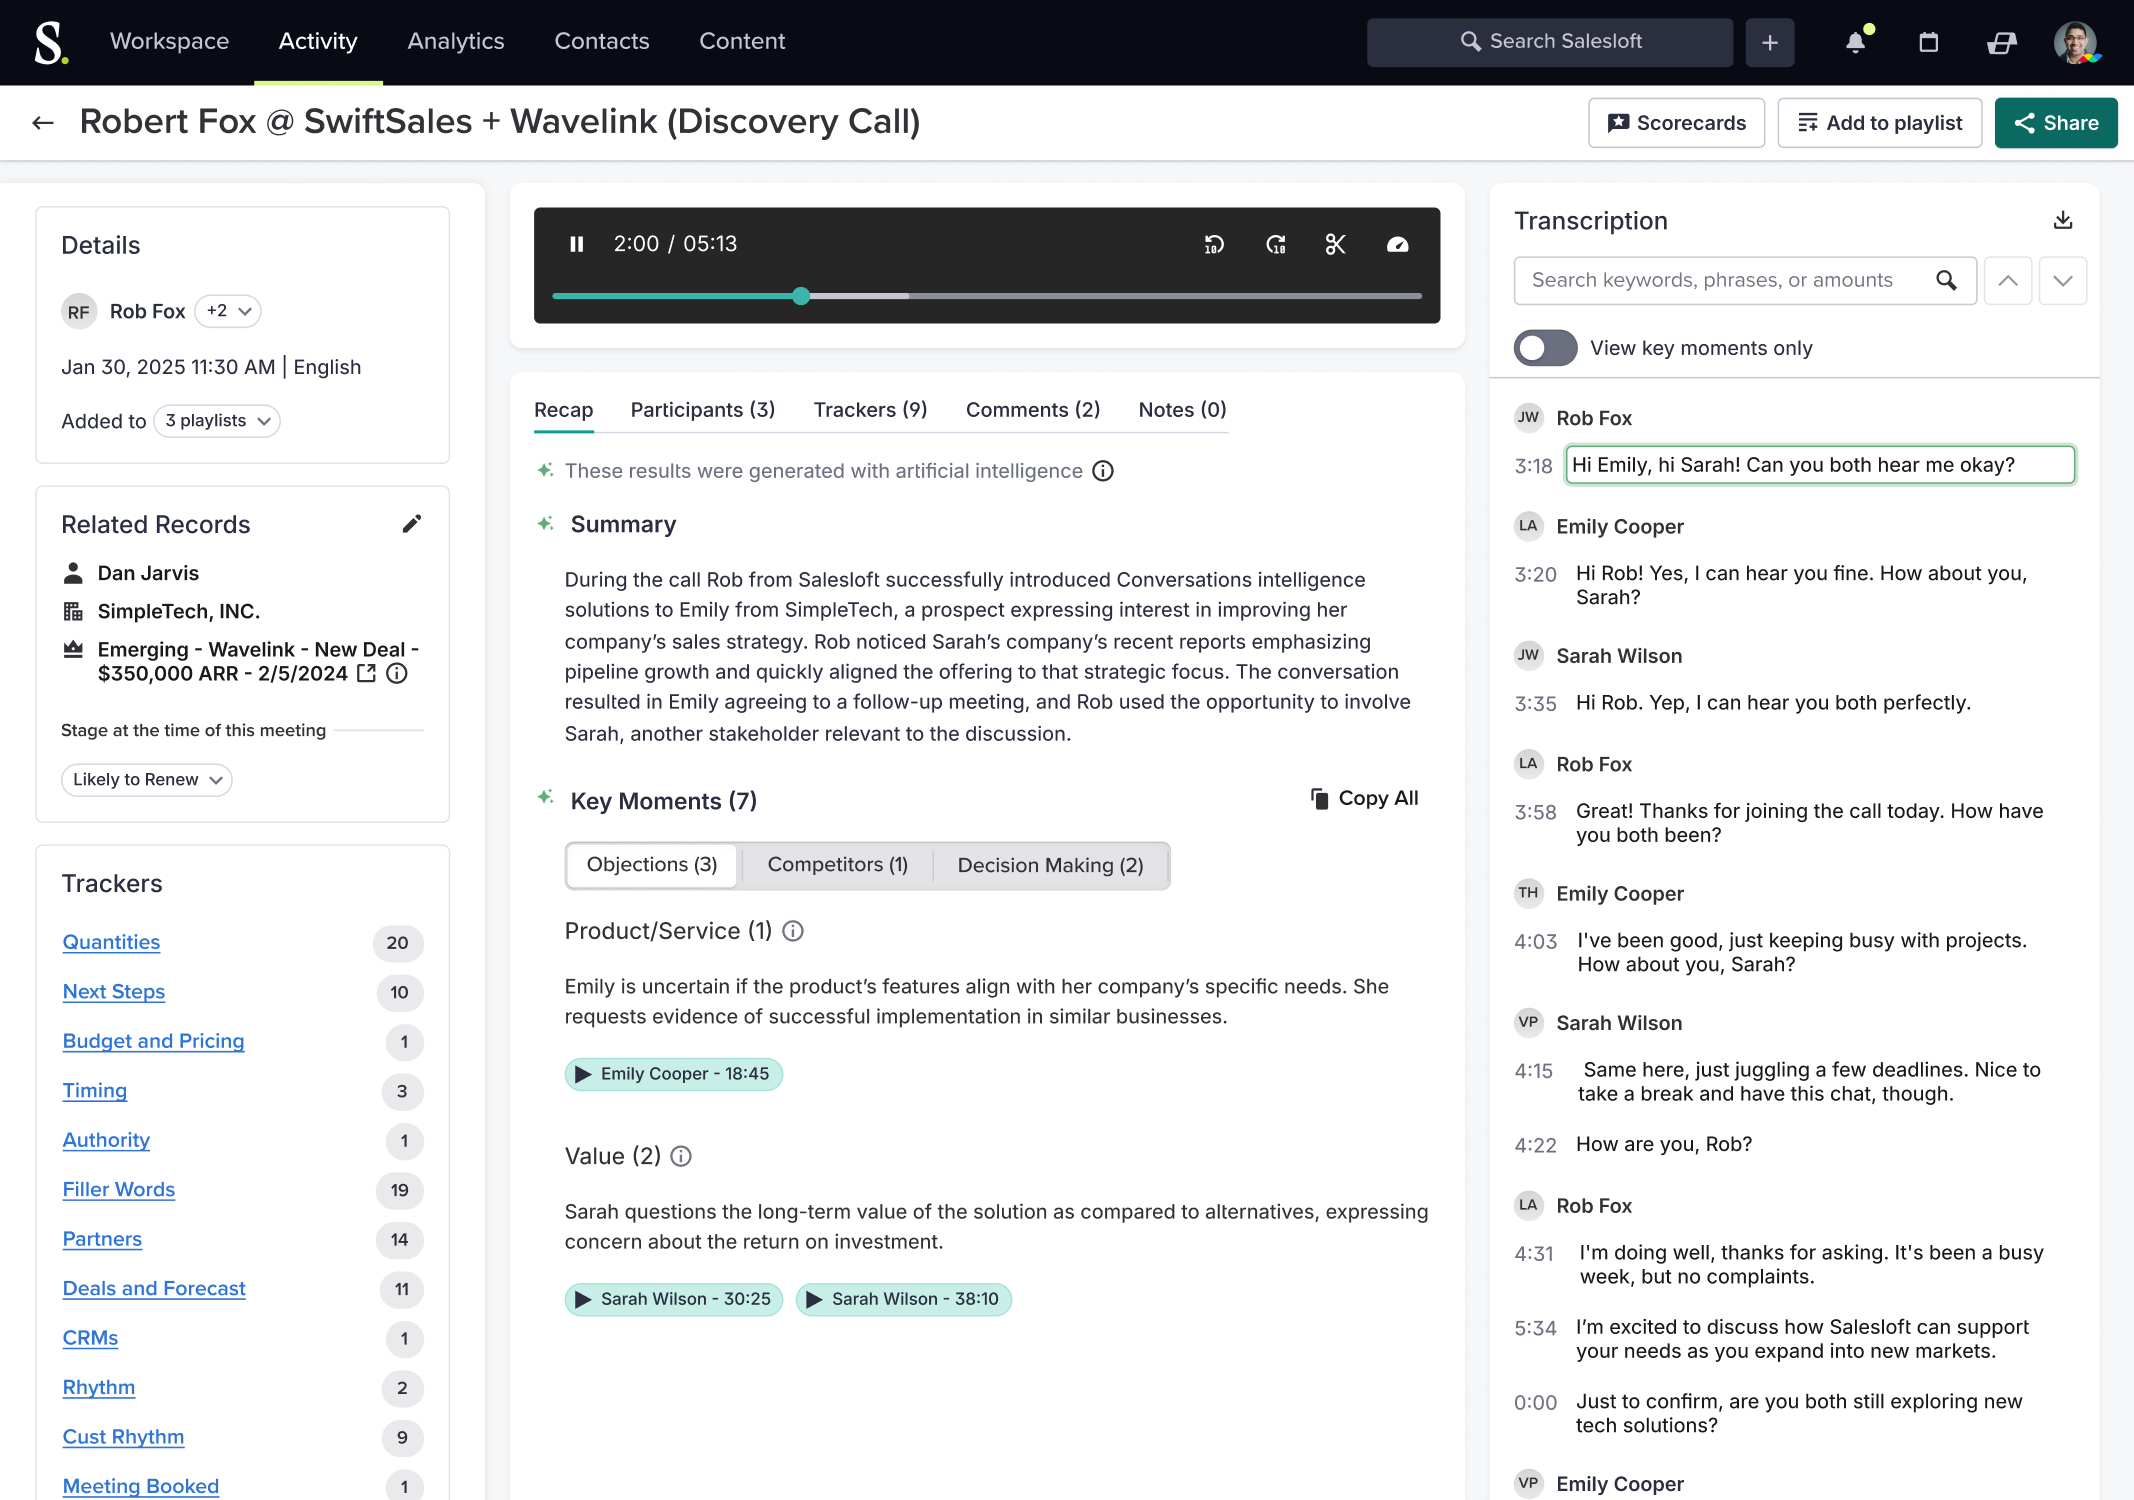Click the scissors clip snippet icon
Screen dimensions: 2134x1500
point(1336,244)
